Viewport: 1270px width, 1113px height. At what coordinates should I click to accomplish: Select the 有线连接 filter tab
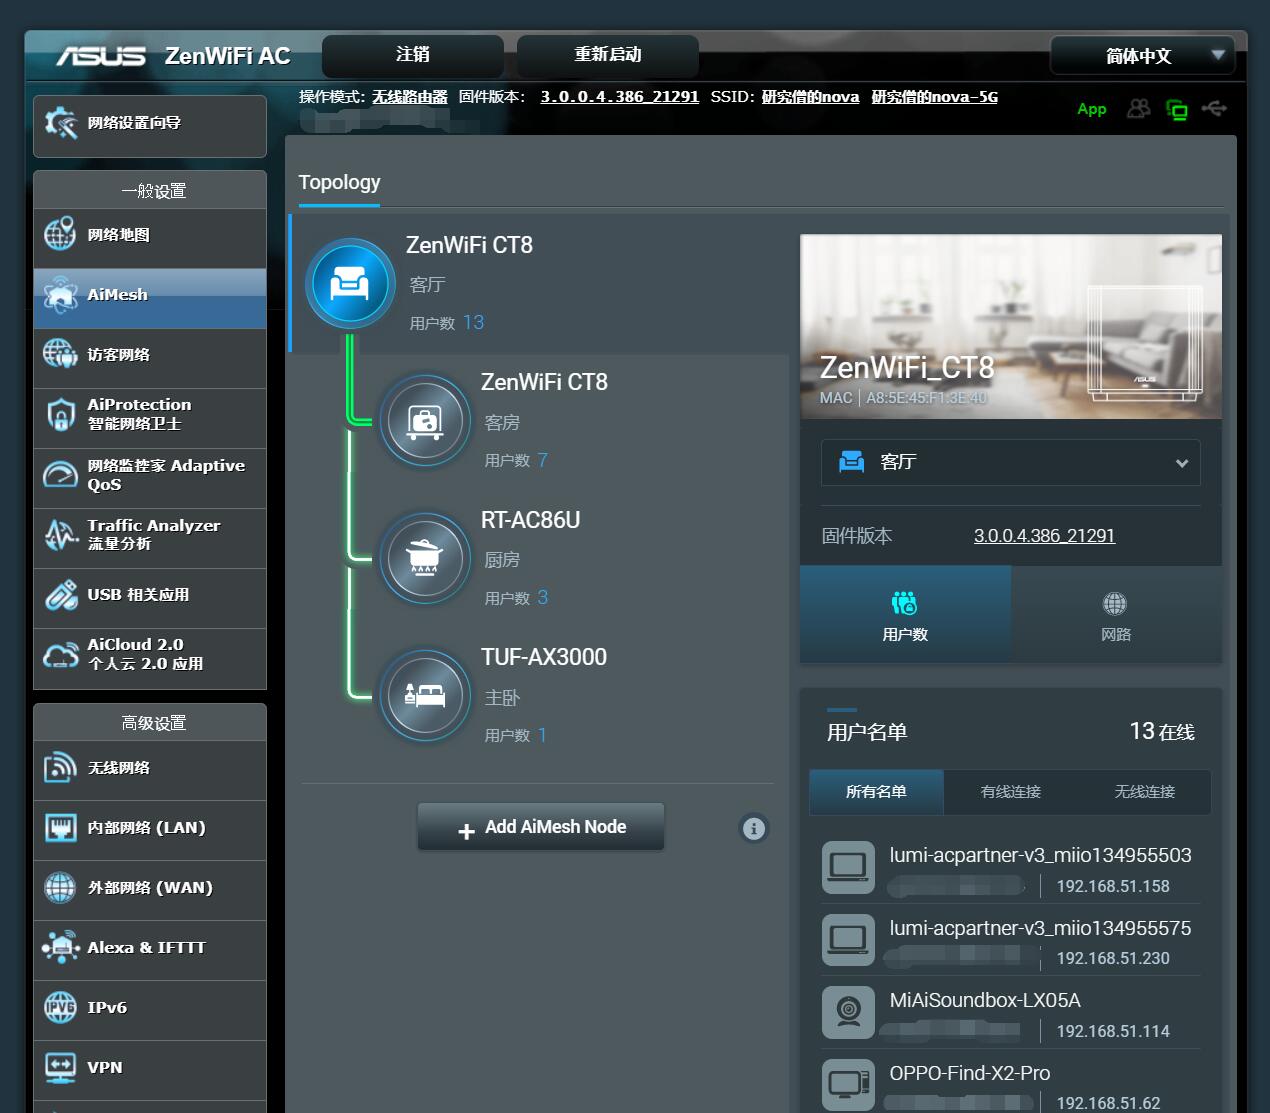click(x=1010, y=792)
